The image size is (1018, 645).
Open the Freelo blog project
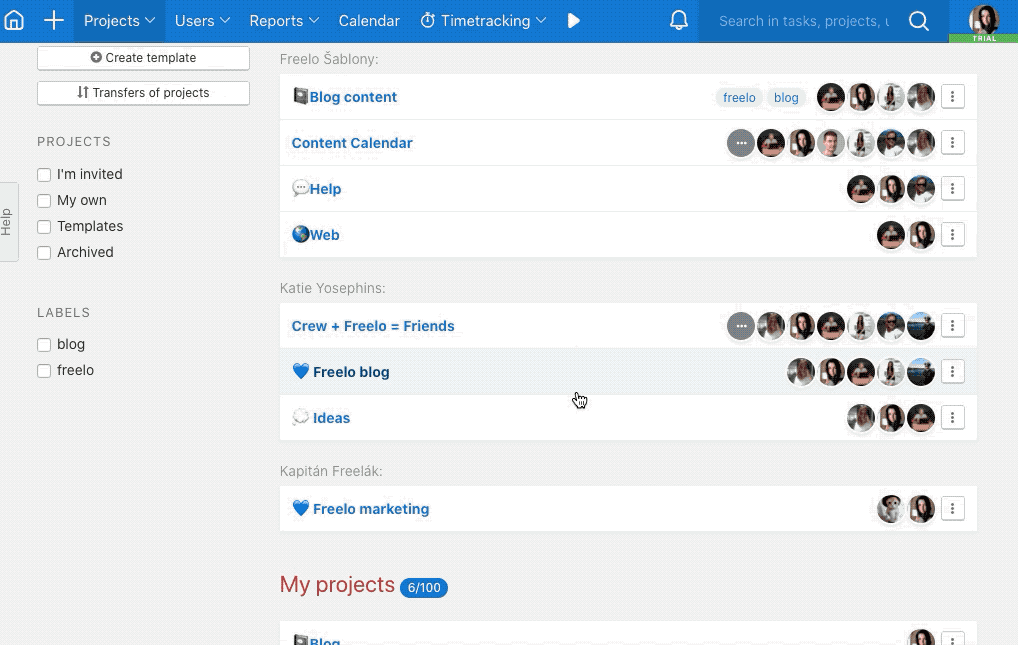351,372
